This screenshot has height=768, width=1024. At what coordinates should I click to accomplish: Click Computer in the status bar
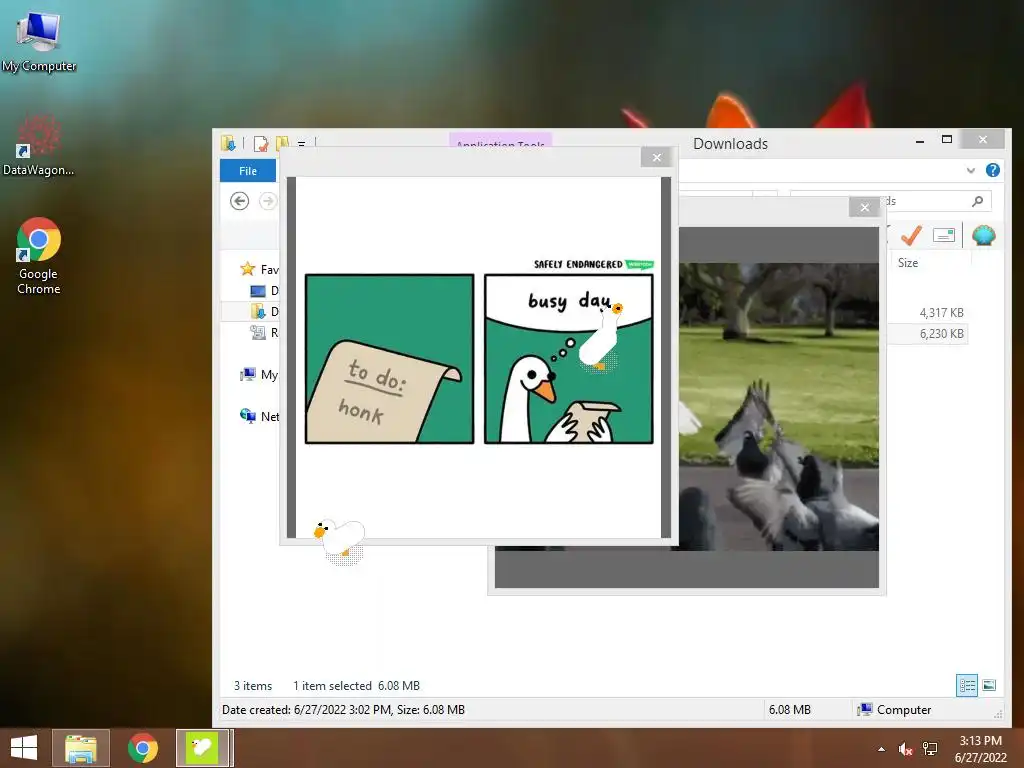[x=894, y=710]
